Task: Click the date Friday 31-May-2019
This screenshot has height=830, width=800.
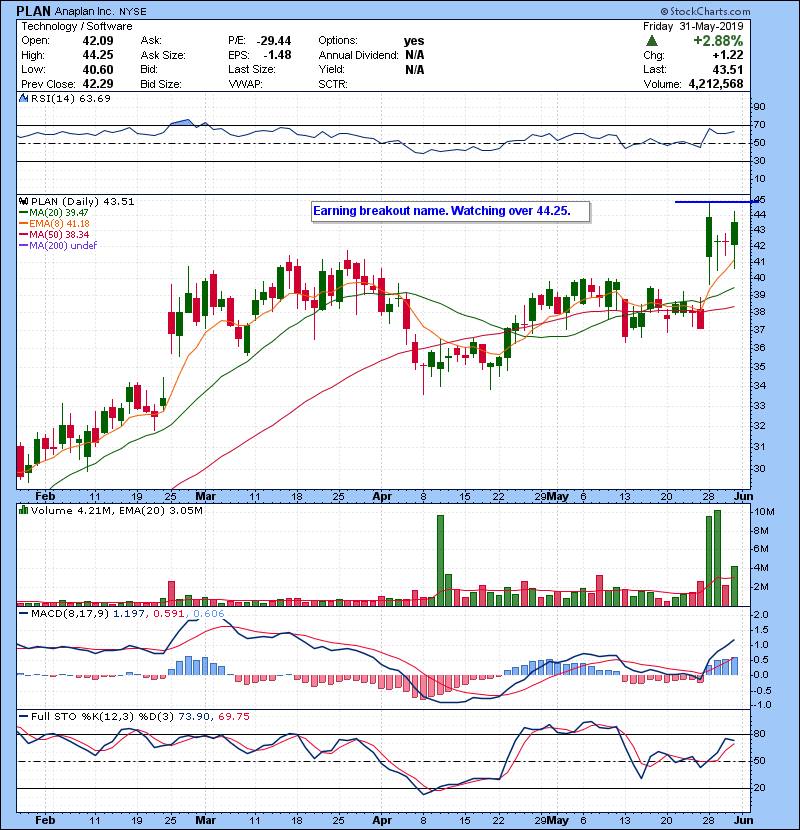Action: click(x=693, y=26)
